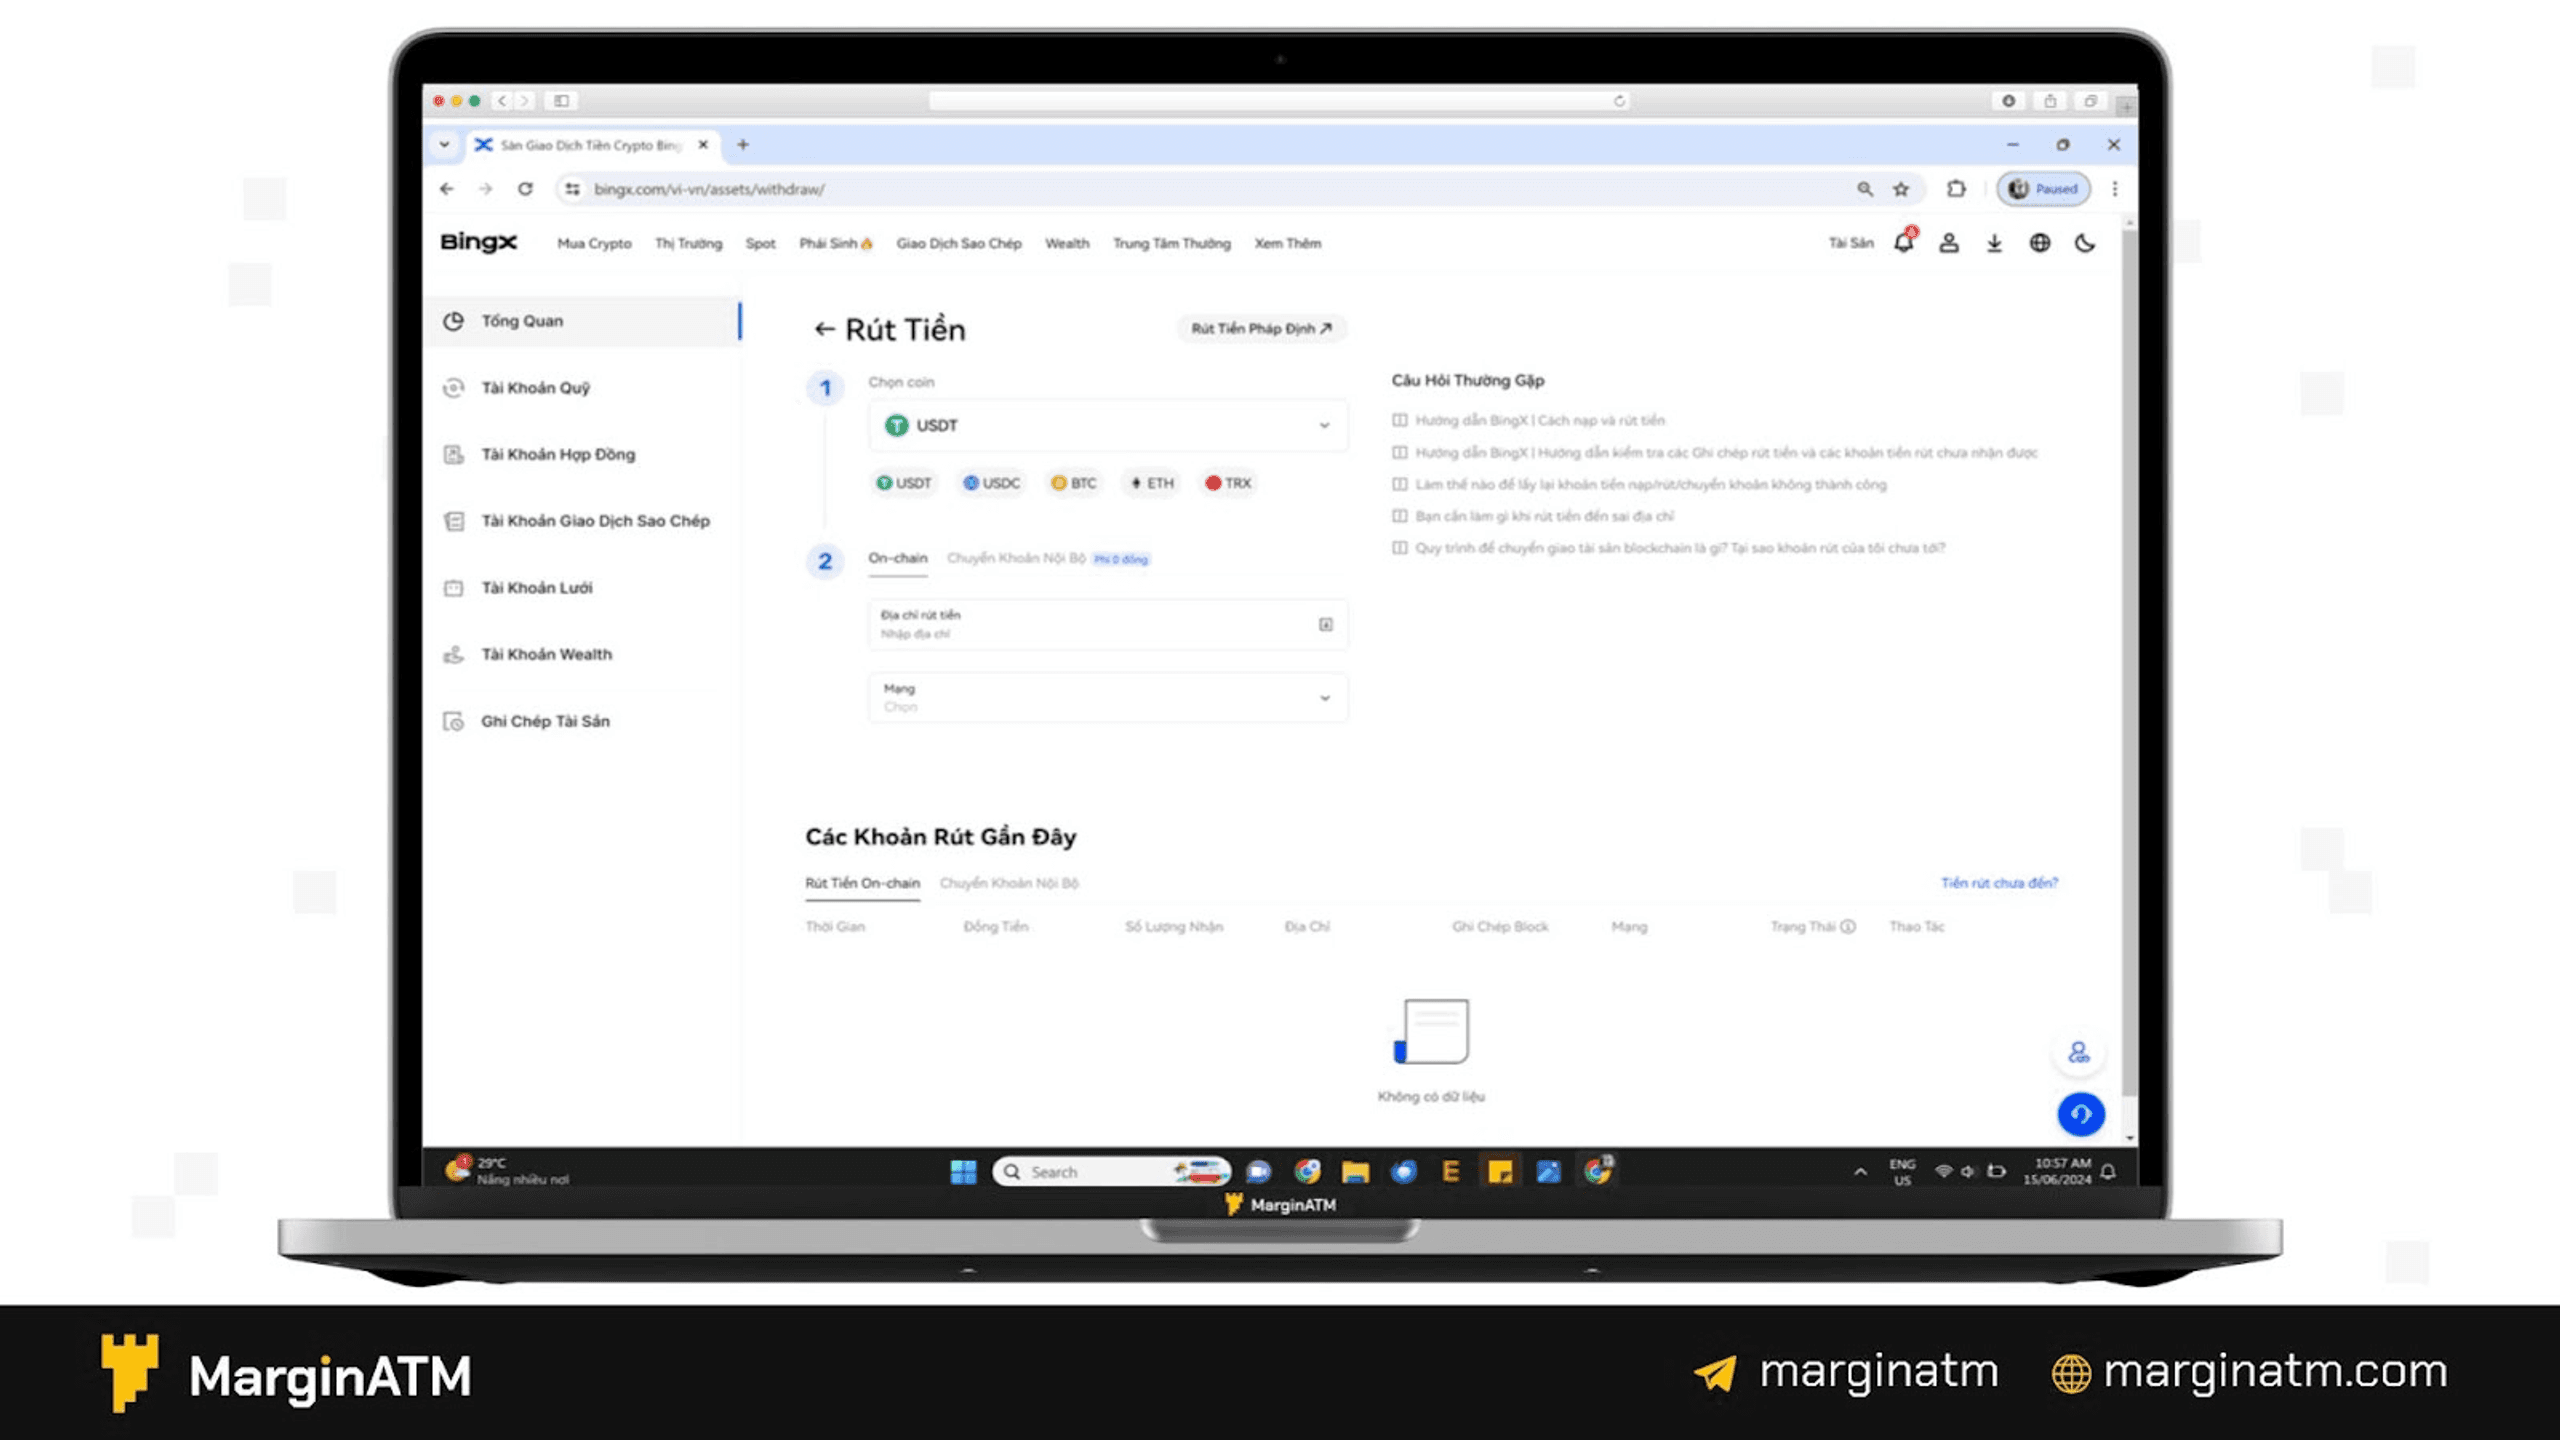Bookmark page with star icon

click(x=1901, y=189)
